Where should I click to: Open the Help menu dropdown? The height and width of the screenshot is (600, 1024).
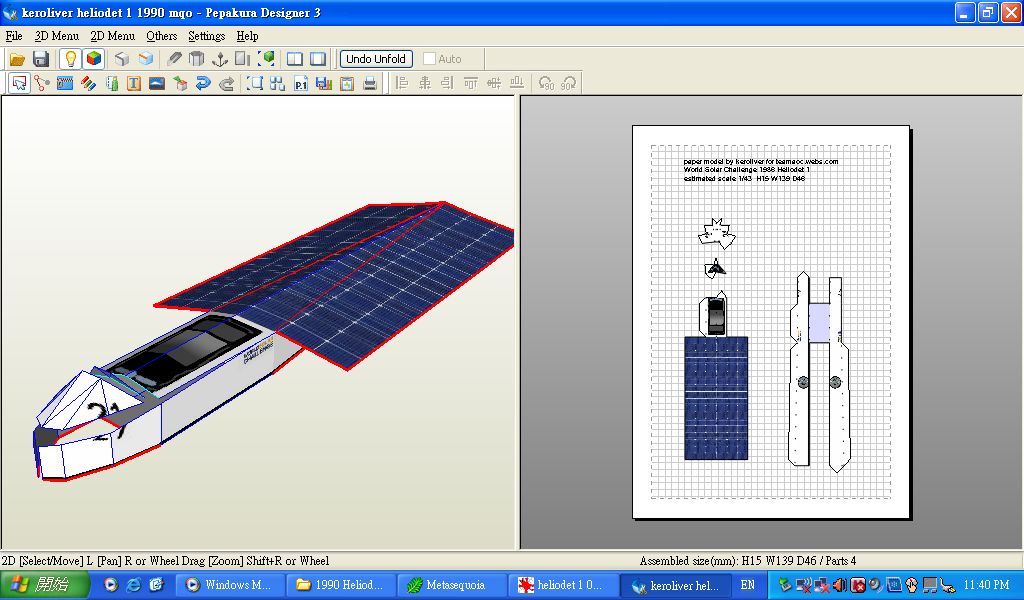[x=247, y=36]
